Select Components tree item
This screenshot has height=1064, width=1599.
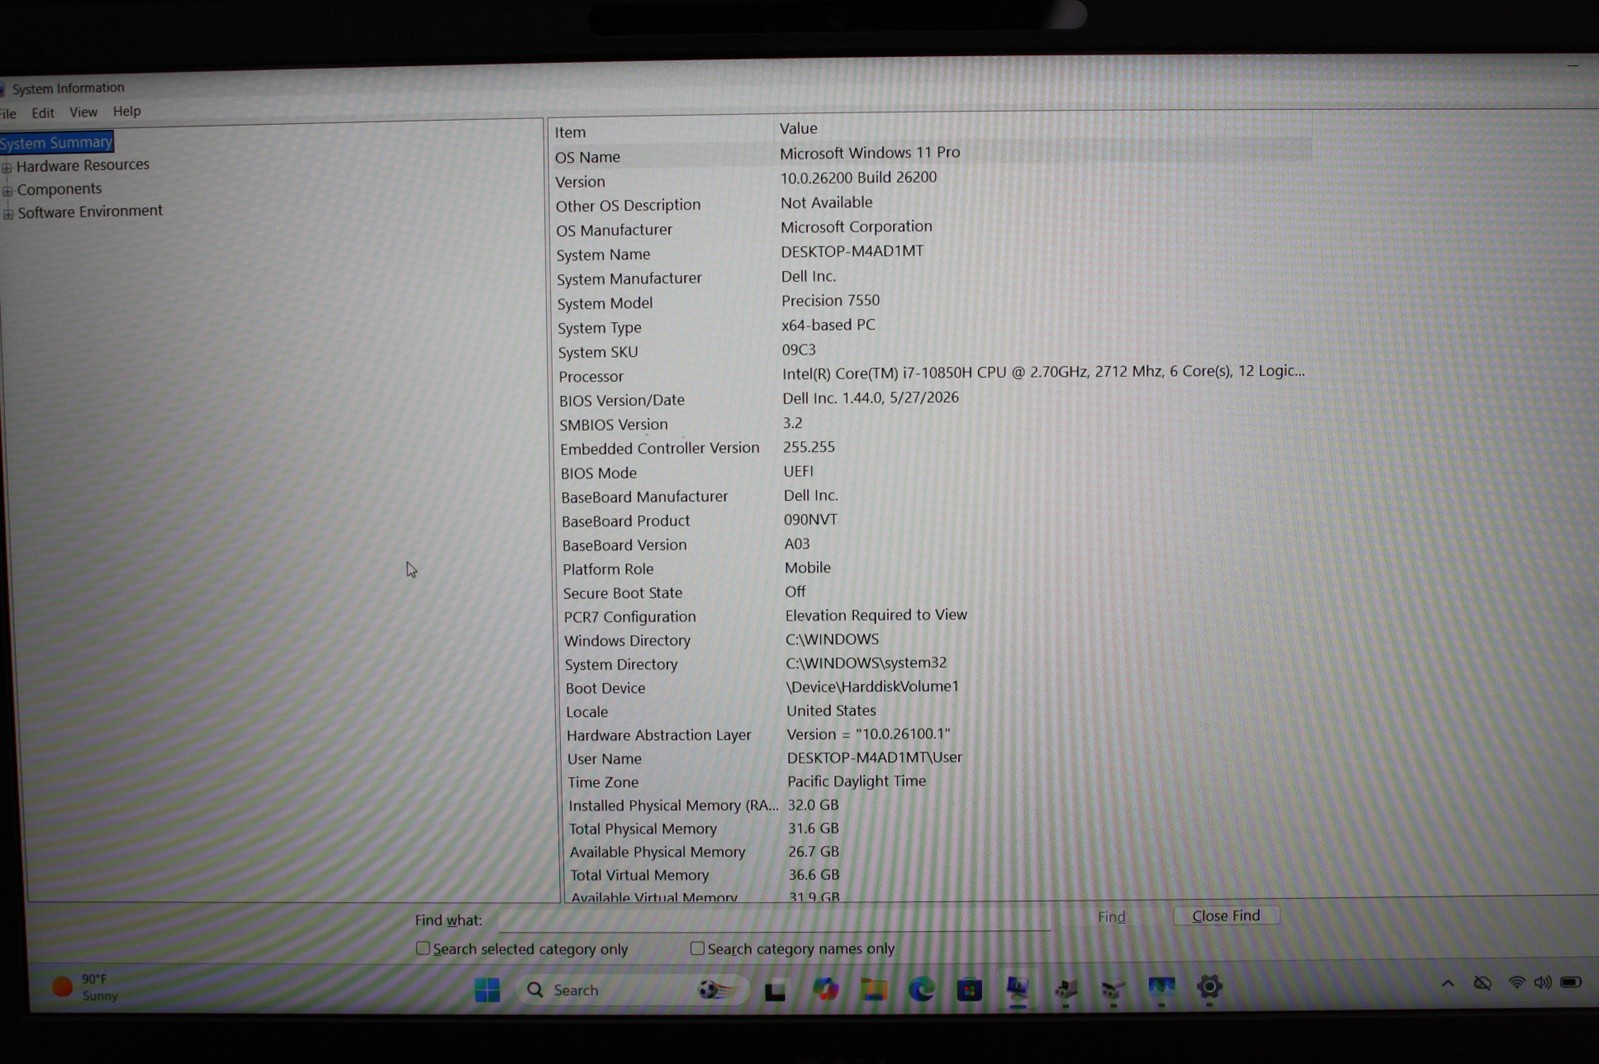tap(59, 189)
